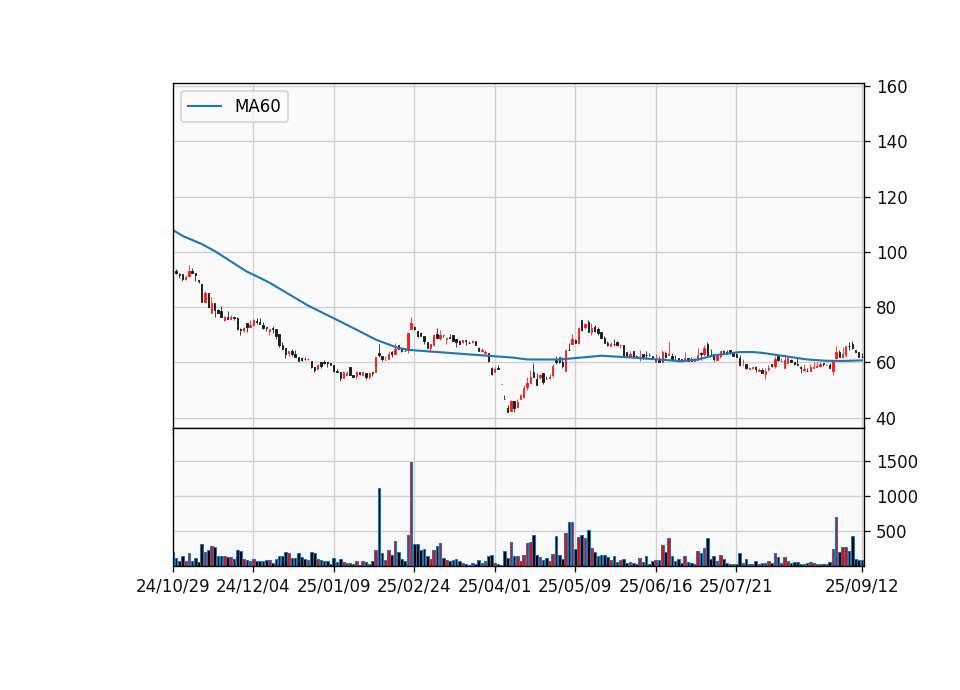Click the 60 price axis label
Viewport: 960px width, 690px height.
point(887,363)
